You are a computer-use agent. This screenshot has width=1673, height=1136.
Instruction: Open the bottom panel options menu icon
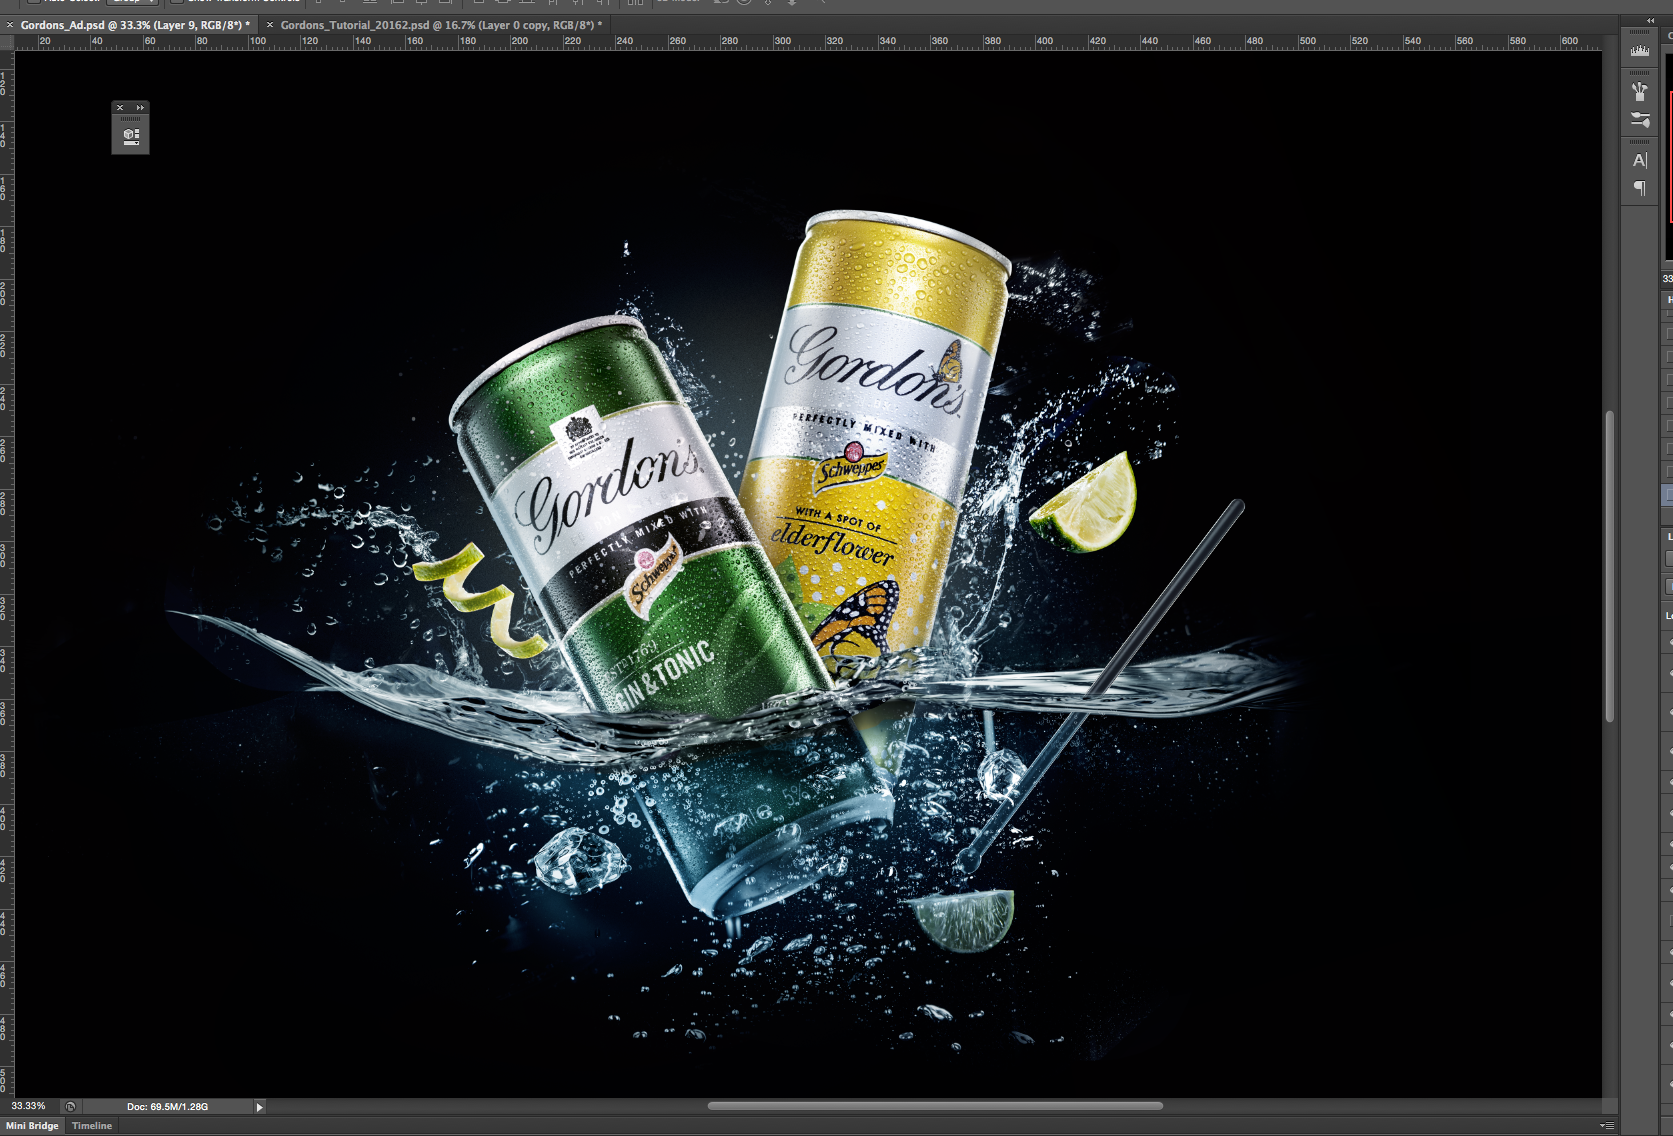[1607, 1126]
